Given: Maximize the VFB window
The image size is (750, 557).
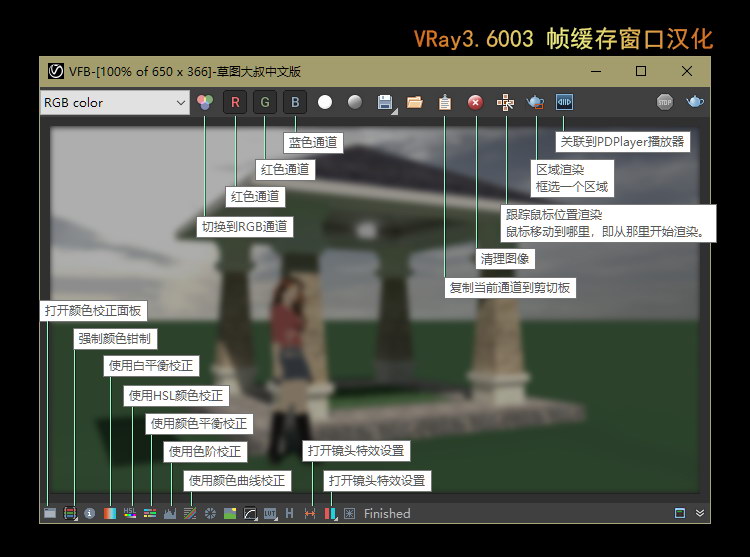Looking at the screenshot, I should point(641,71).
